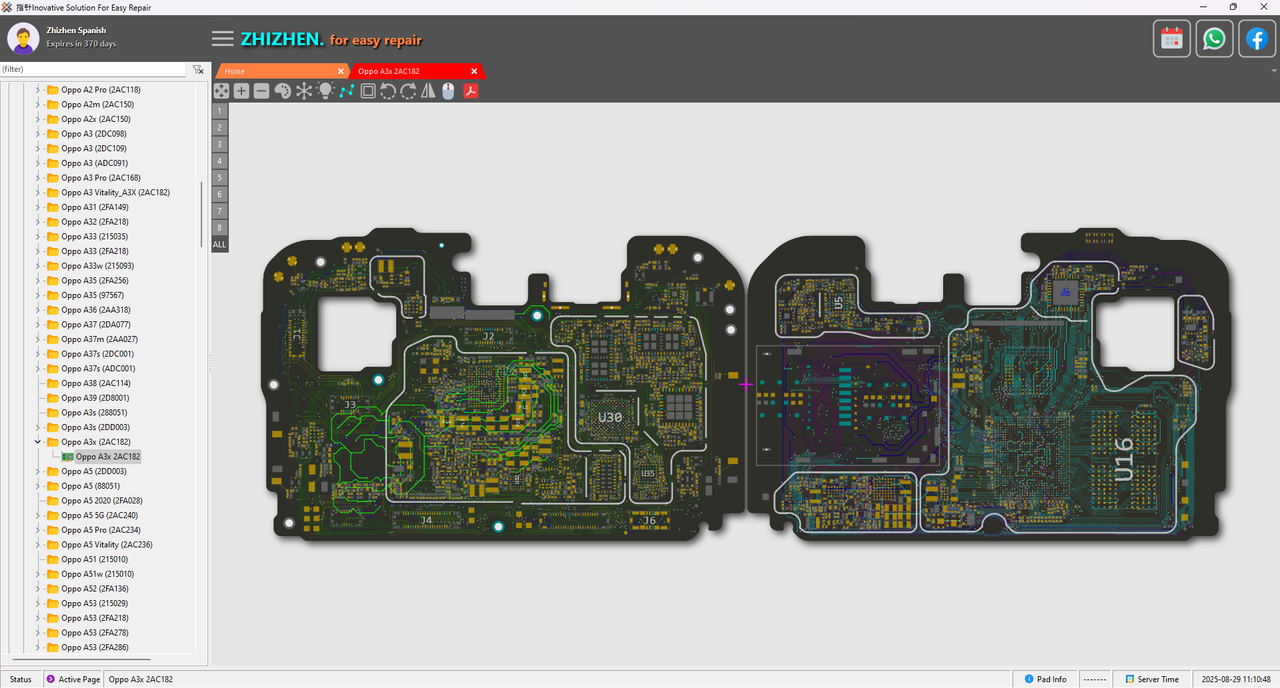Click the date-time readout 2025-08-29
Viewport: 1280px width, 688px height.
[1236, 679]
